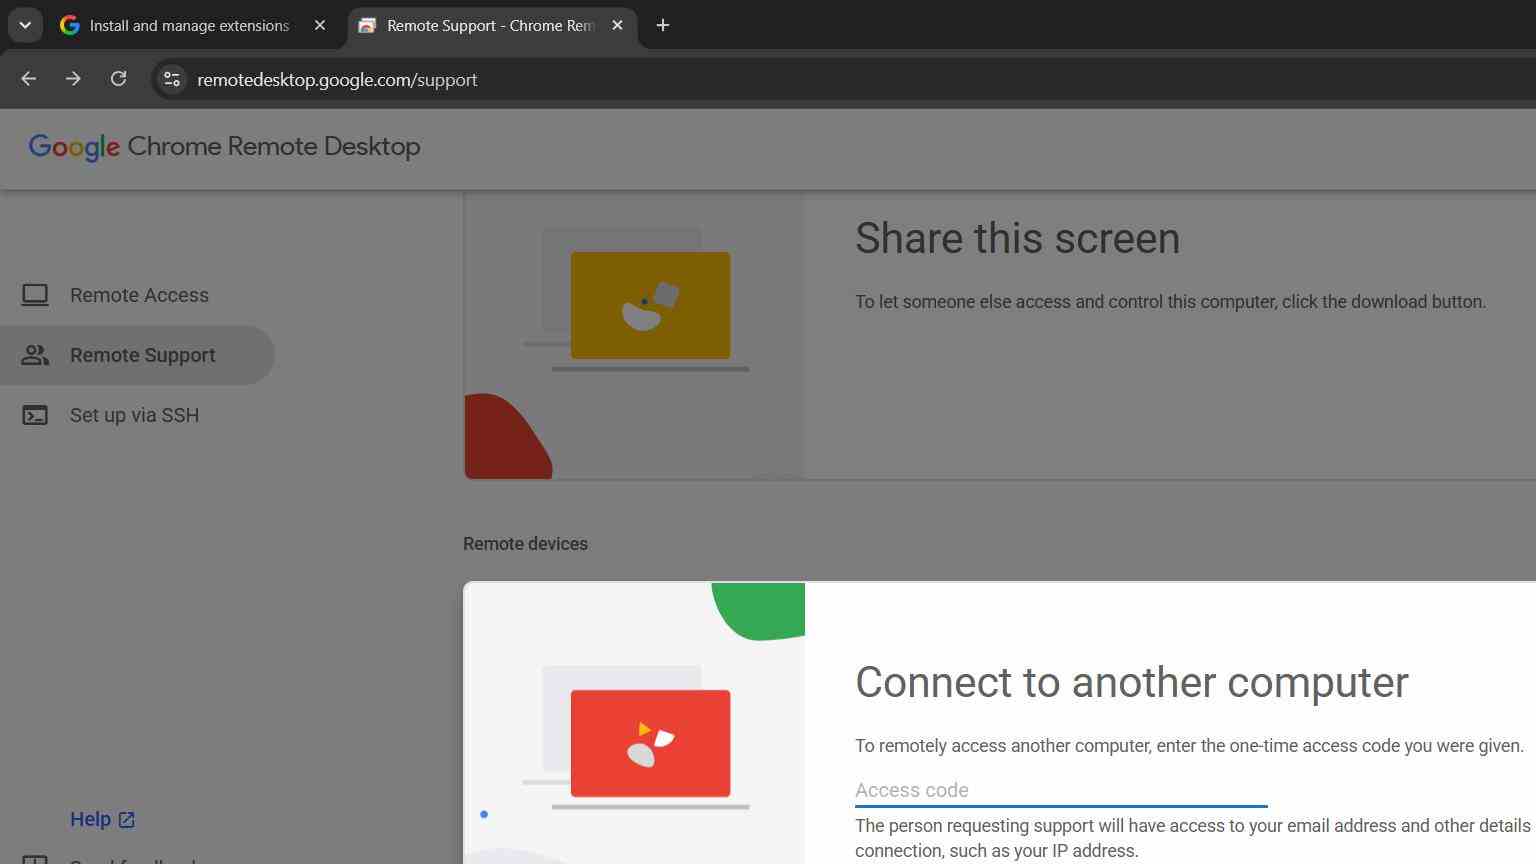1536x864 pixels.
Task: View site information icon in address bar
Action: [x=172, y=79]
